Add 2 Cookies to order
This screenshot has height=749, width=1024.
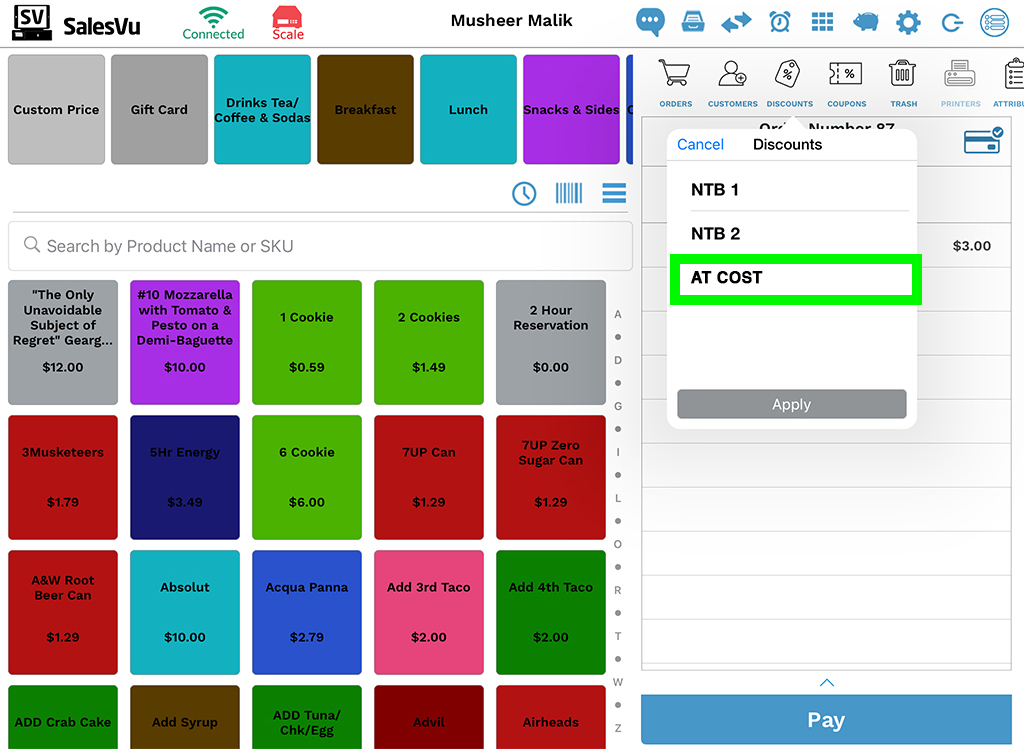pyautogui.click(x=429, y=342)
